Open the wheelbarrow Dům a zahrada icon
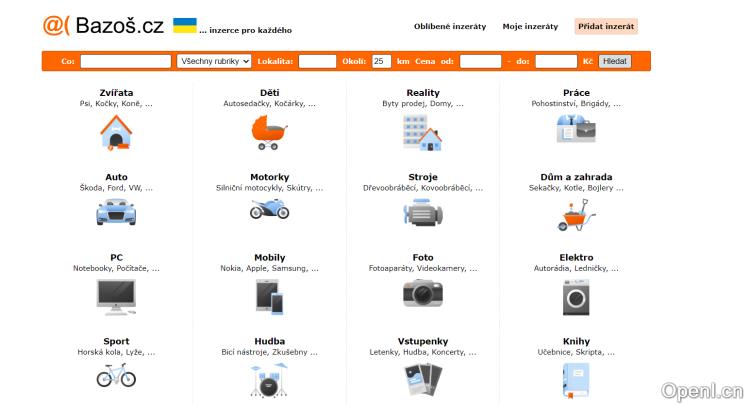 (576, 212)
